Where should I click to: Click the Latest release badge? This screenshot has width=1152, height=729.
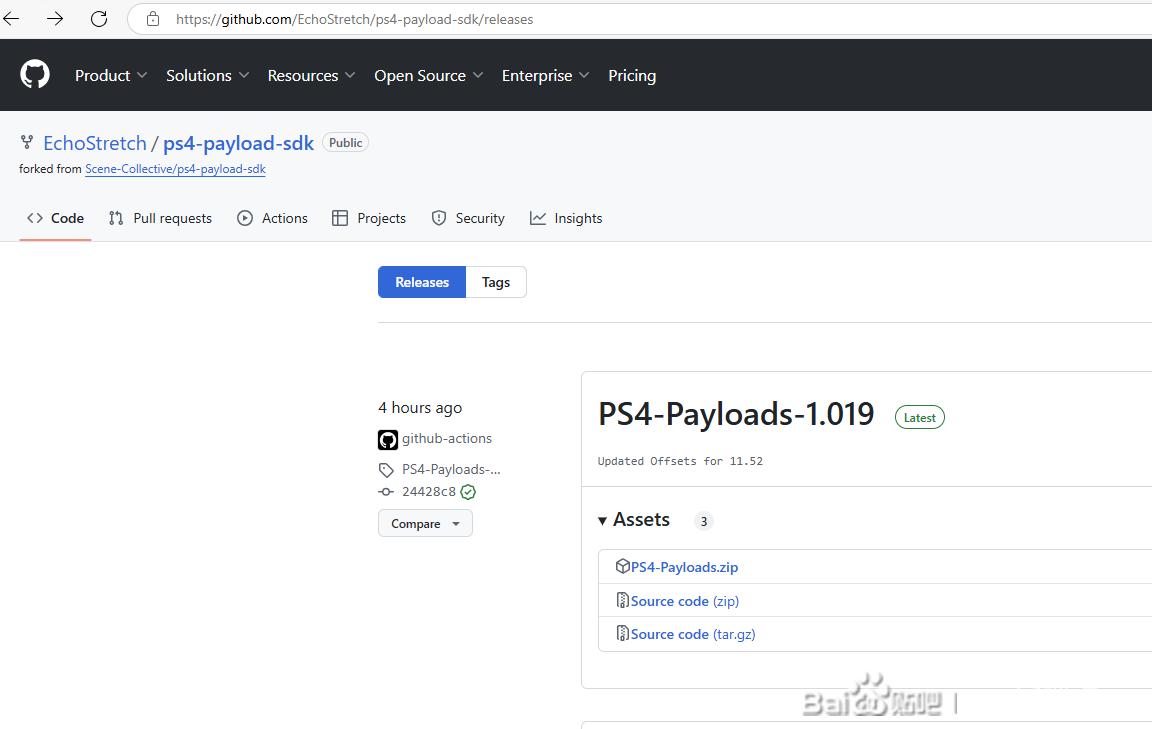tap(920, 417)
